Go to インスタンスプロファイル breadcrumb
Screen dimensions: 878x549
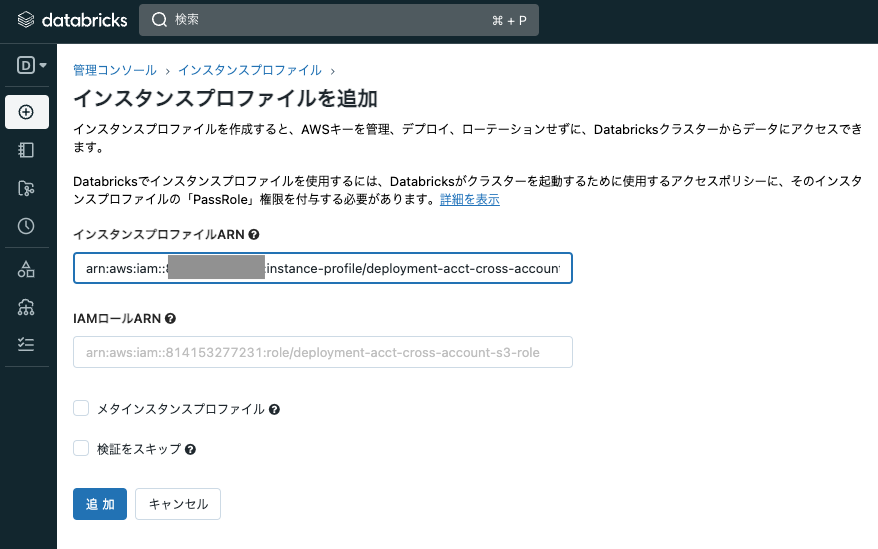point(250,70)
